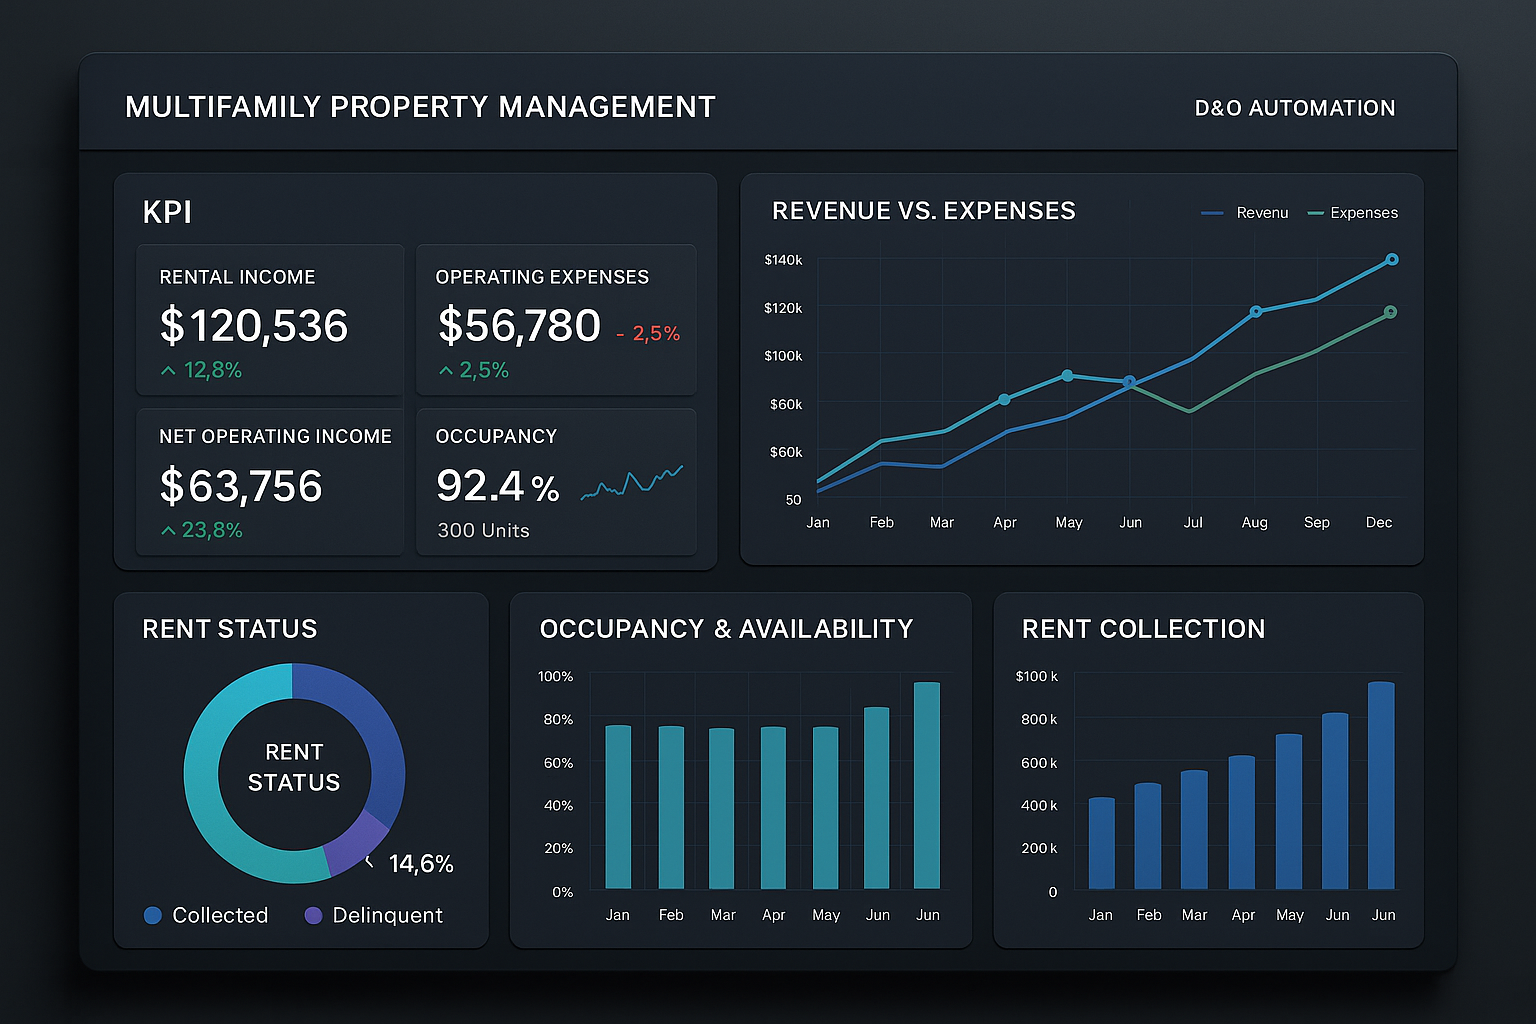Viewport: 1536px width, 1024px height.
Task: Expand the Net Operating Income card
Action: 270,482
